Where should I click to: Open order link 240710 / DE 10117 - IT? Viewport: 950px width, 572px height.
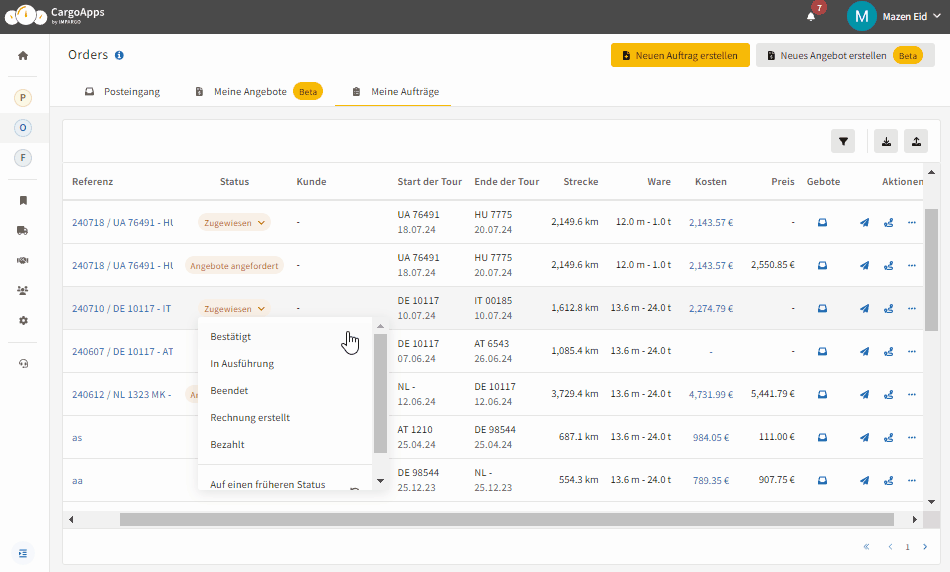click(121, 308)
